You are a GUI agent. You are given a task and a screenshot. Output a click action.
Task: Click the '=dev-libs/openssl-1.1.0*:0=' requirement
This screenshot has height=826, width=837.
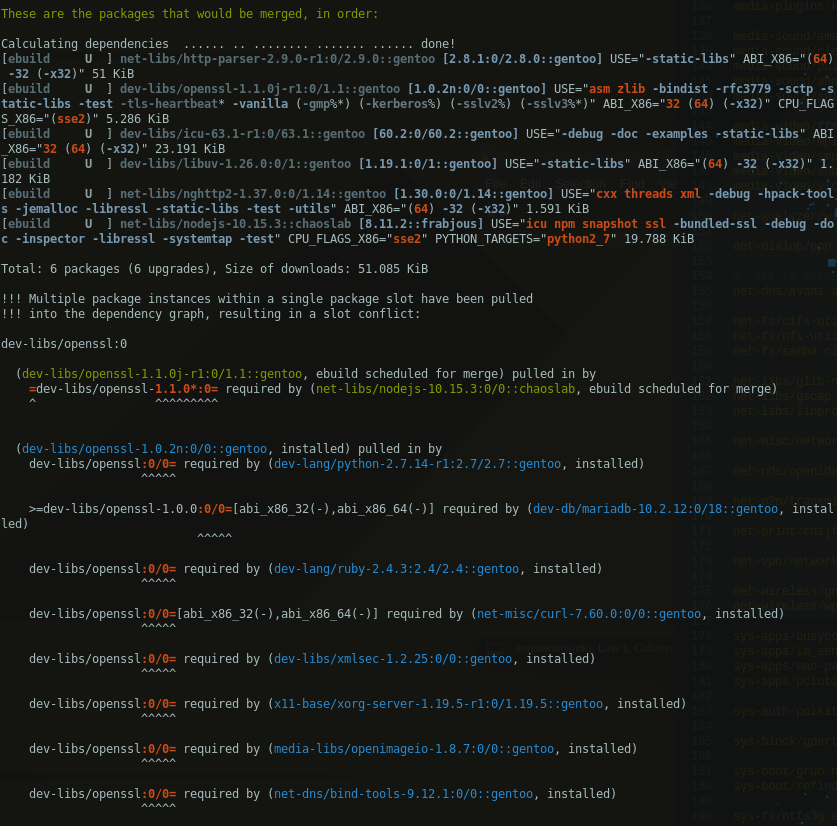pyautogui.click(x=123, y=387)
